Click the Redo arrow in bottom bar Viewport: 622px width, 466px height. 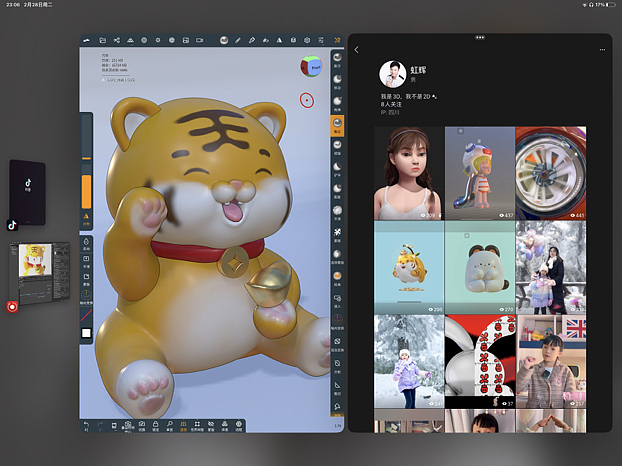point(100,426)
